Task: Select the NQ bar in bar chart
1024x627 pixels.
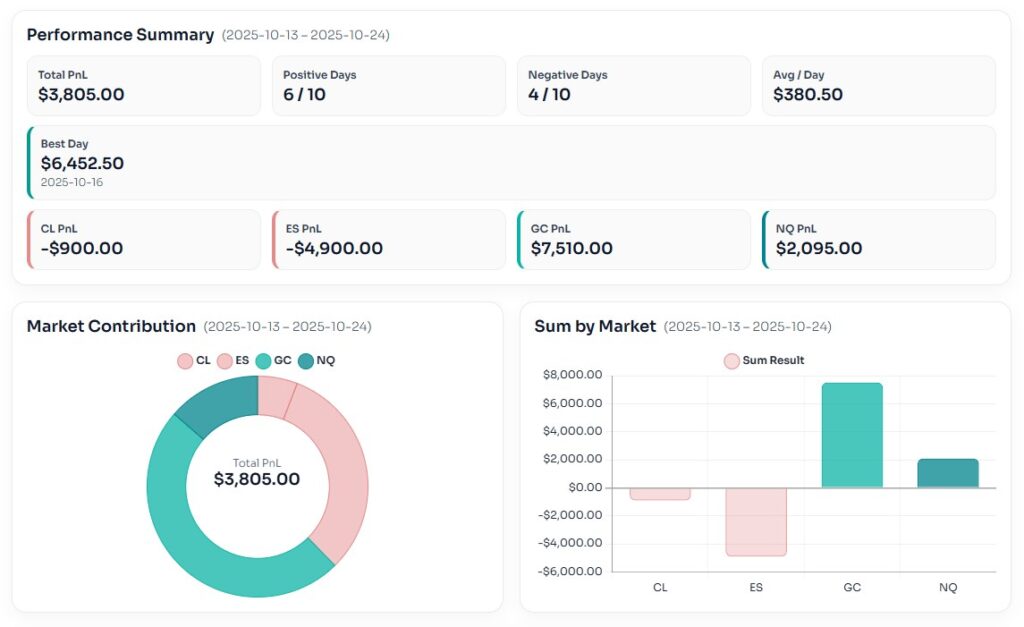Action: (x=948, y=473)
